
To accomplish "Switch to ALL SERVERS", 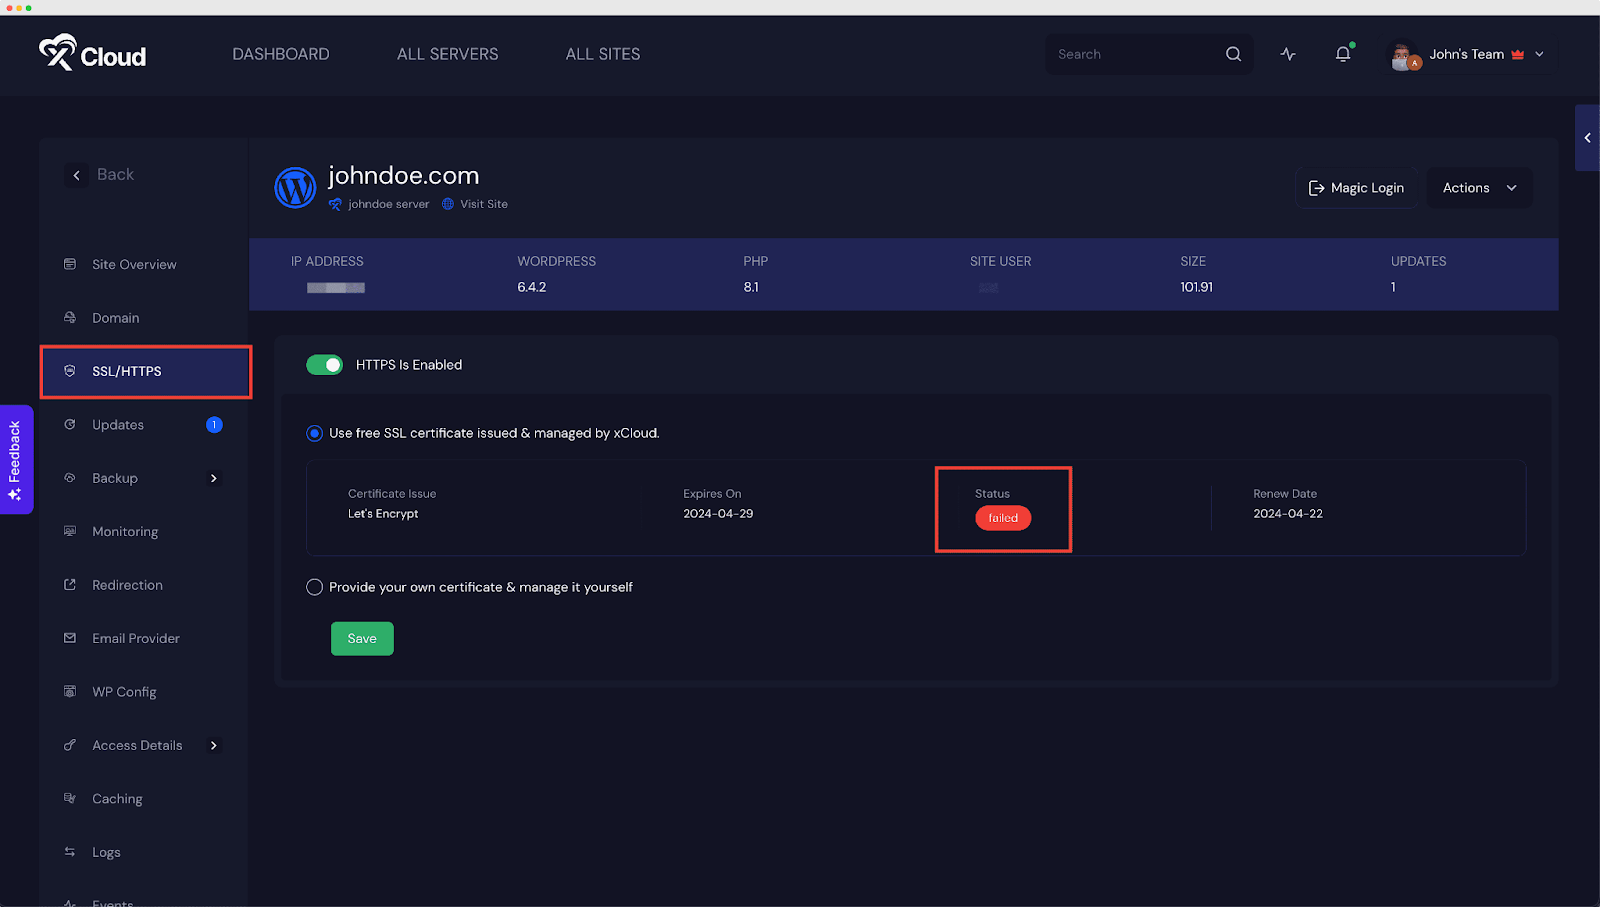I will 447,54.
